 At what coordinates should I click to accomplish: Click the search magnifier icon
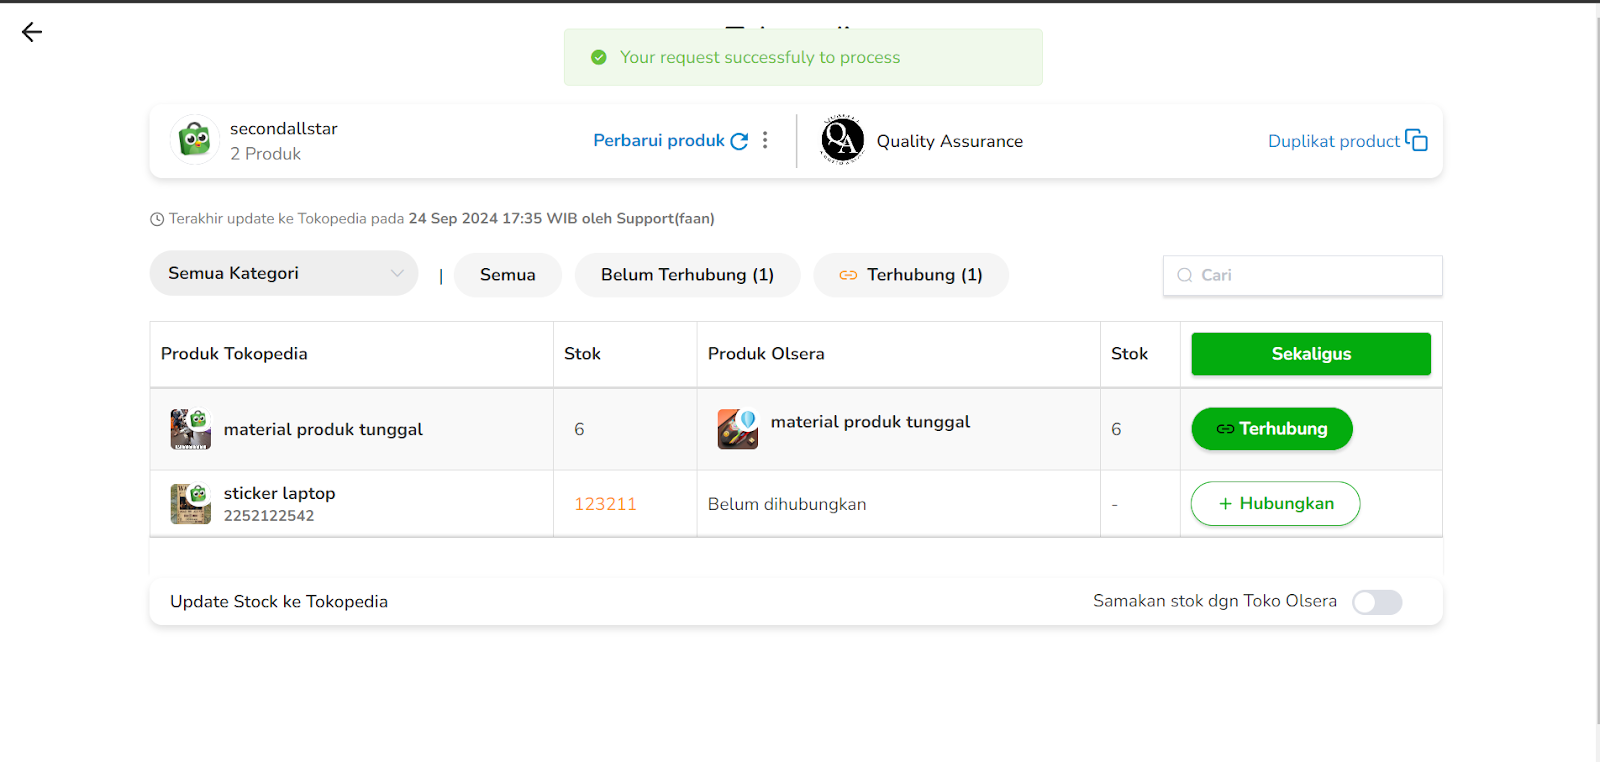1185,275
